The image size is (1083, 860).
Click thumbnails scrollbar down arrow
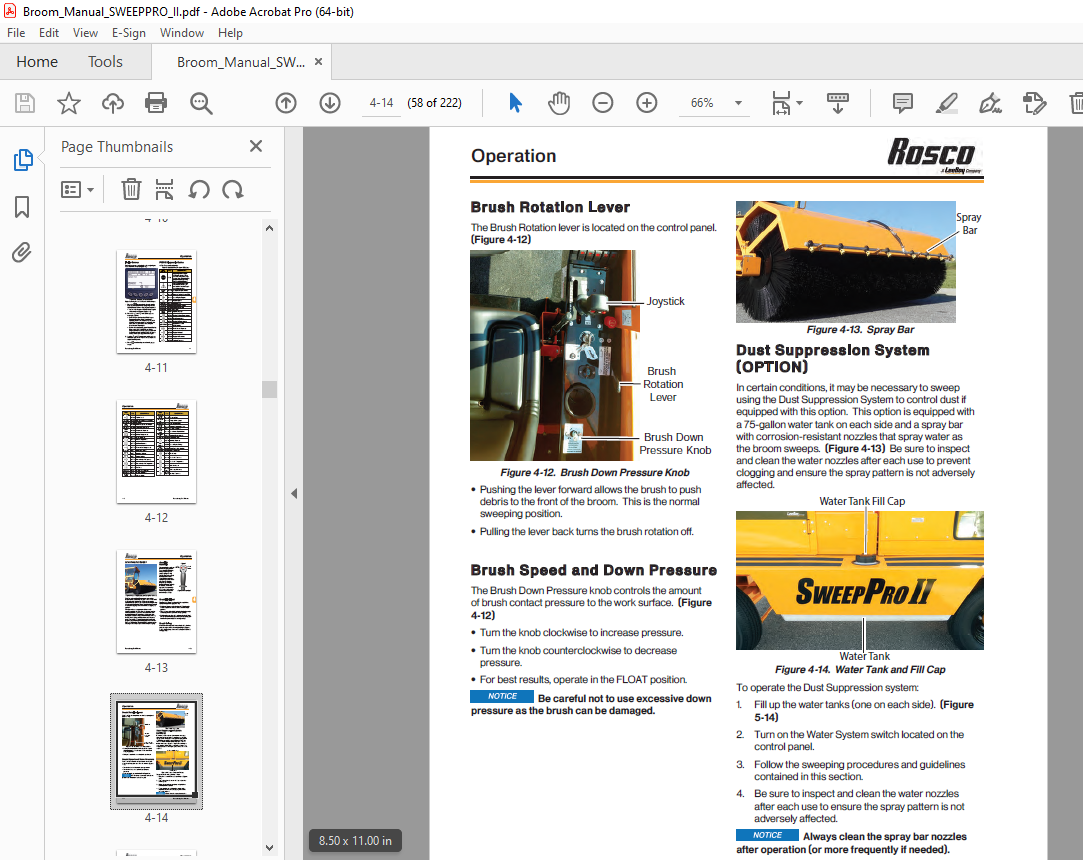click(x=269, y=848)
